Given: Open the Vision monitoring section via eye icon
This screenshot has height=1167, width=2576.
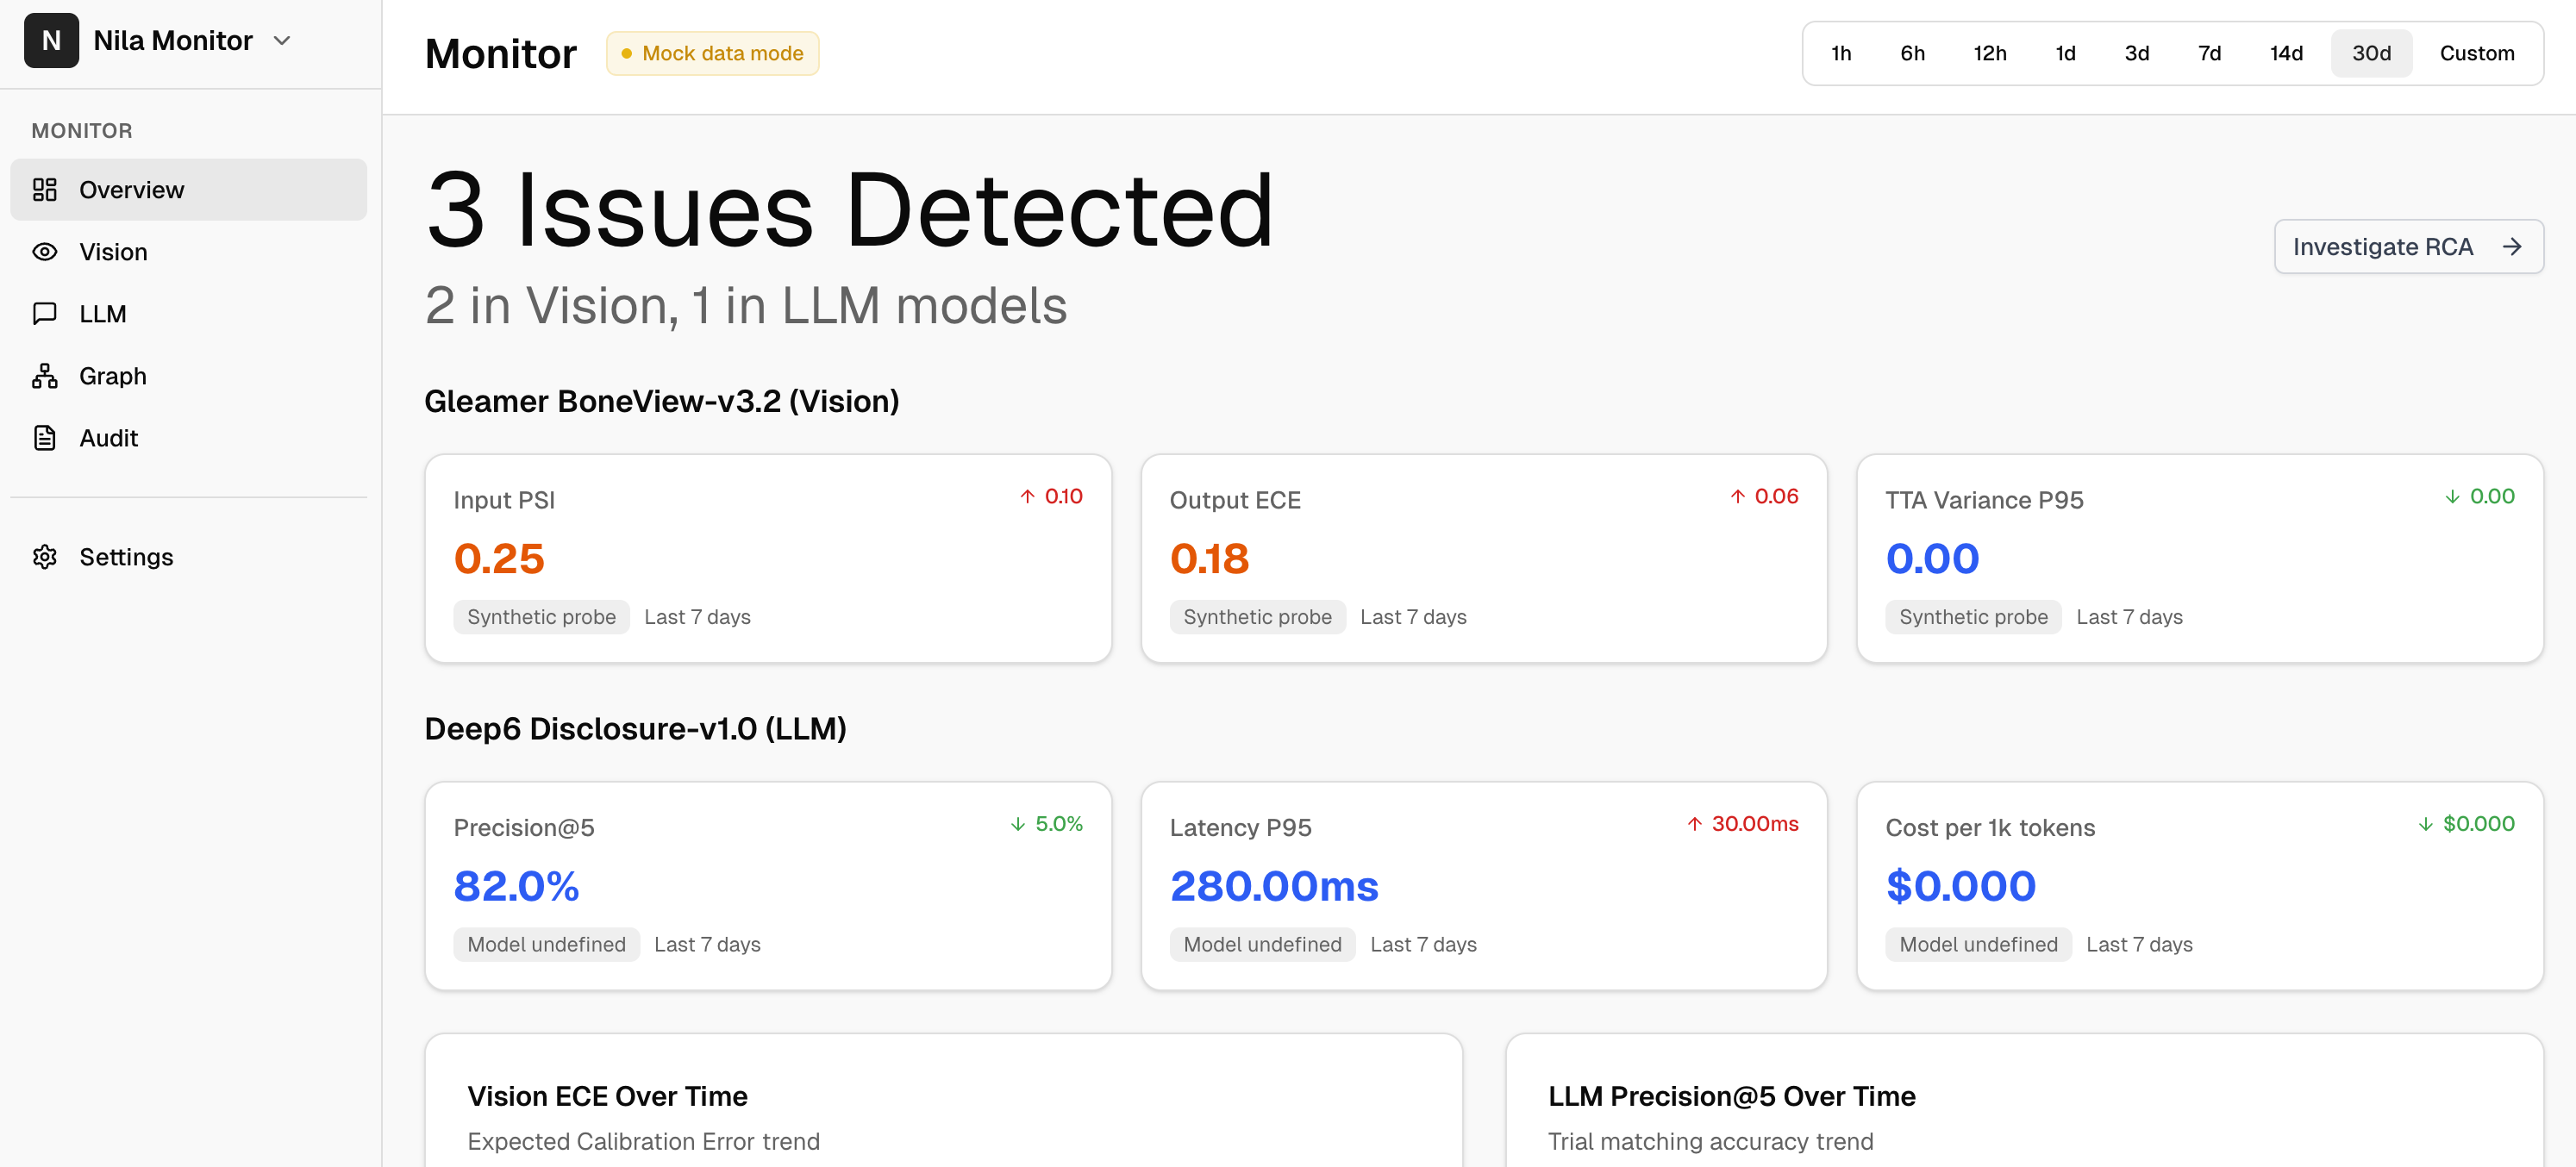Looking at the screenshot, I should click(45, 252).
